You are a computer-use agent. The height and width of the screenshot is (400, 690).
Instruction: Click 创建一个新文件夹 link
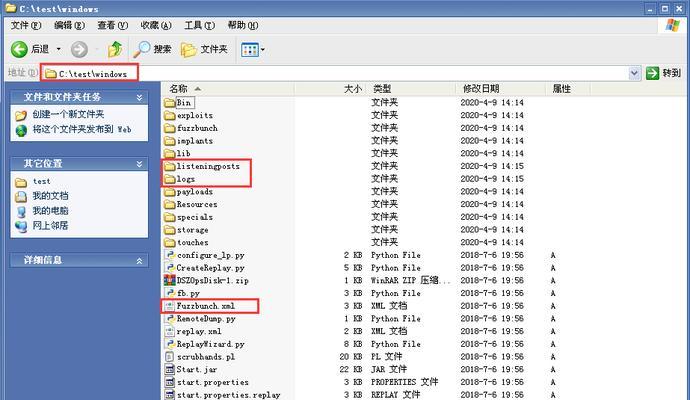pos(68,114)
